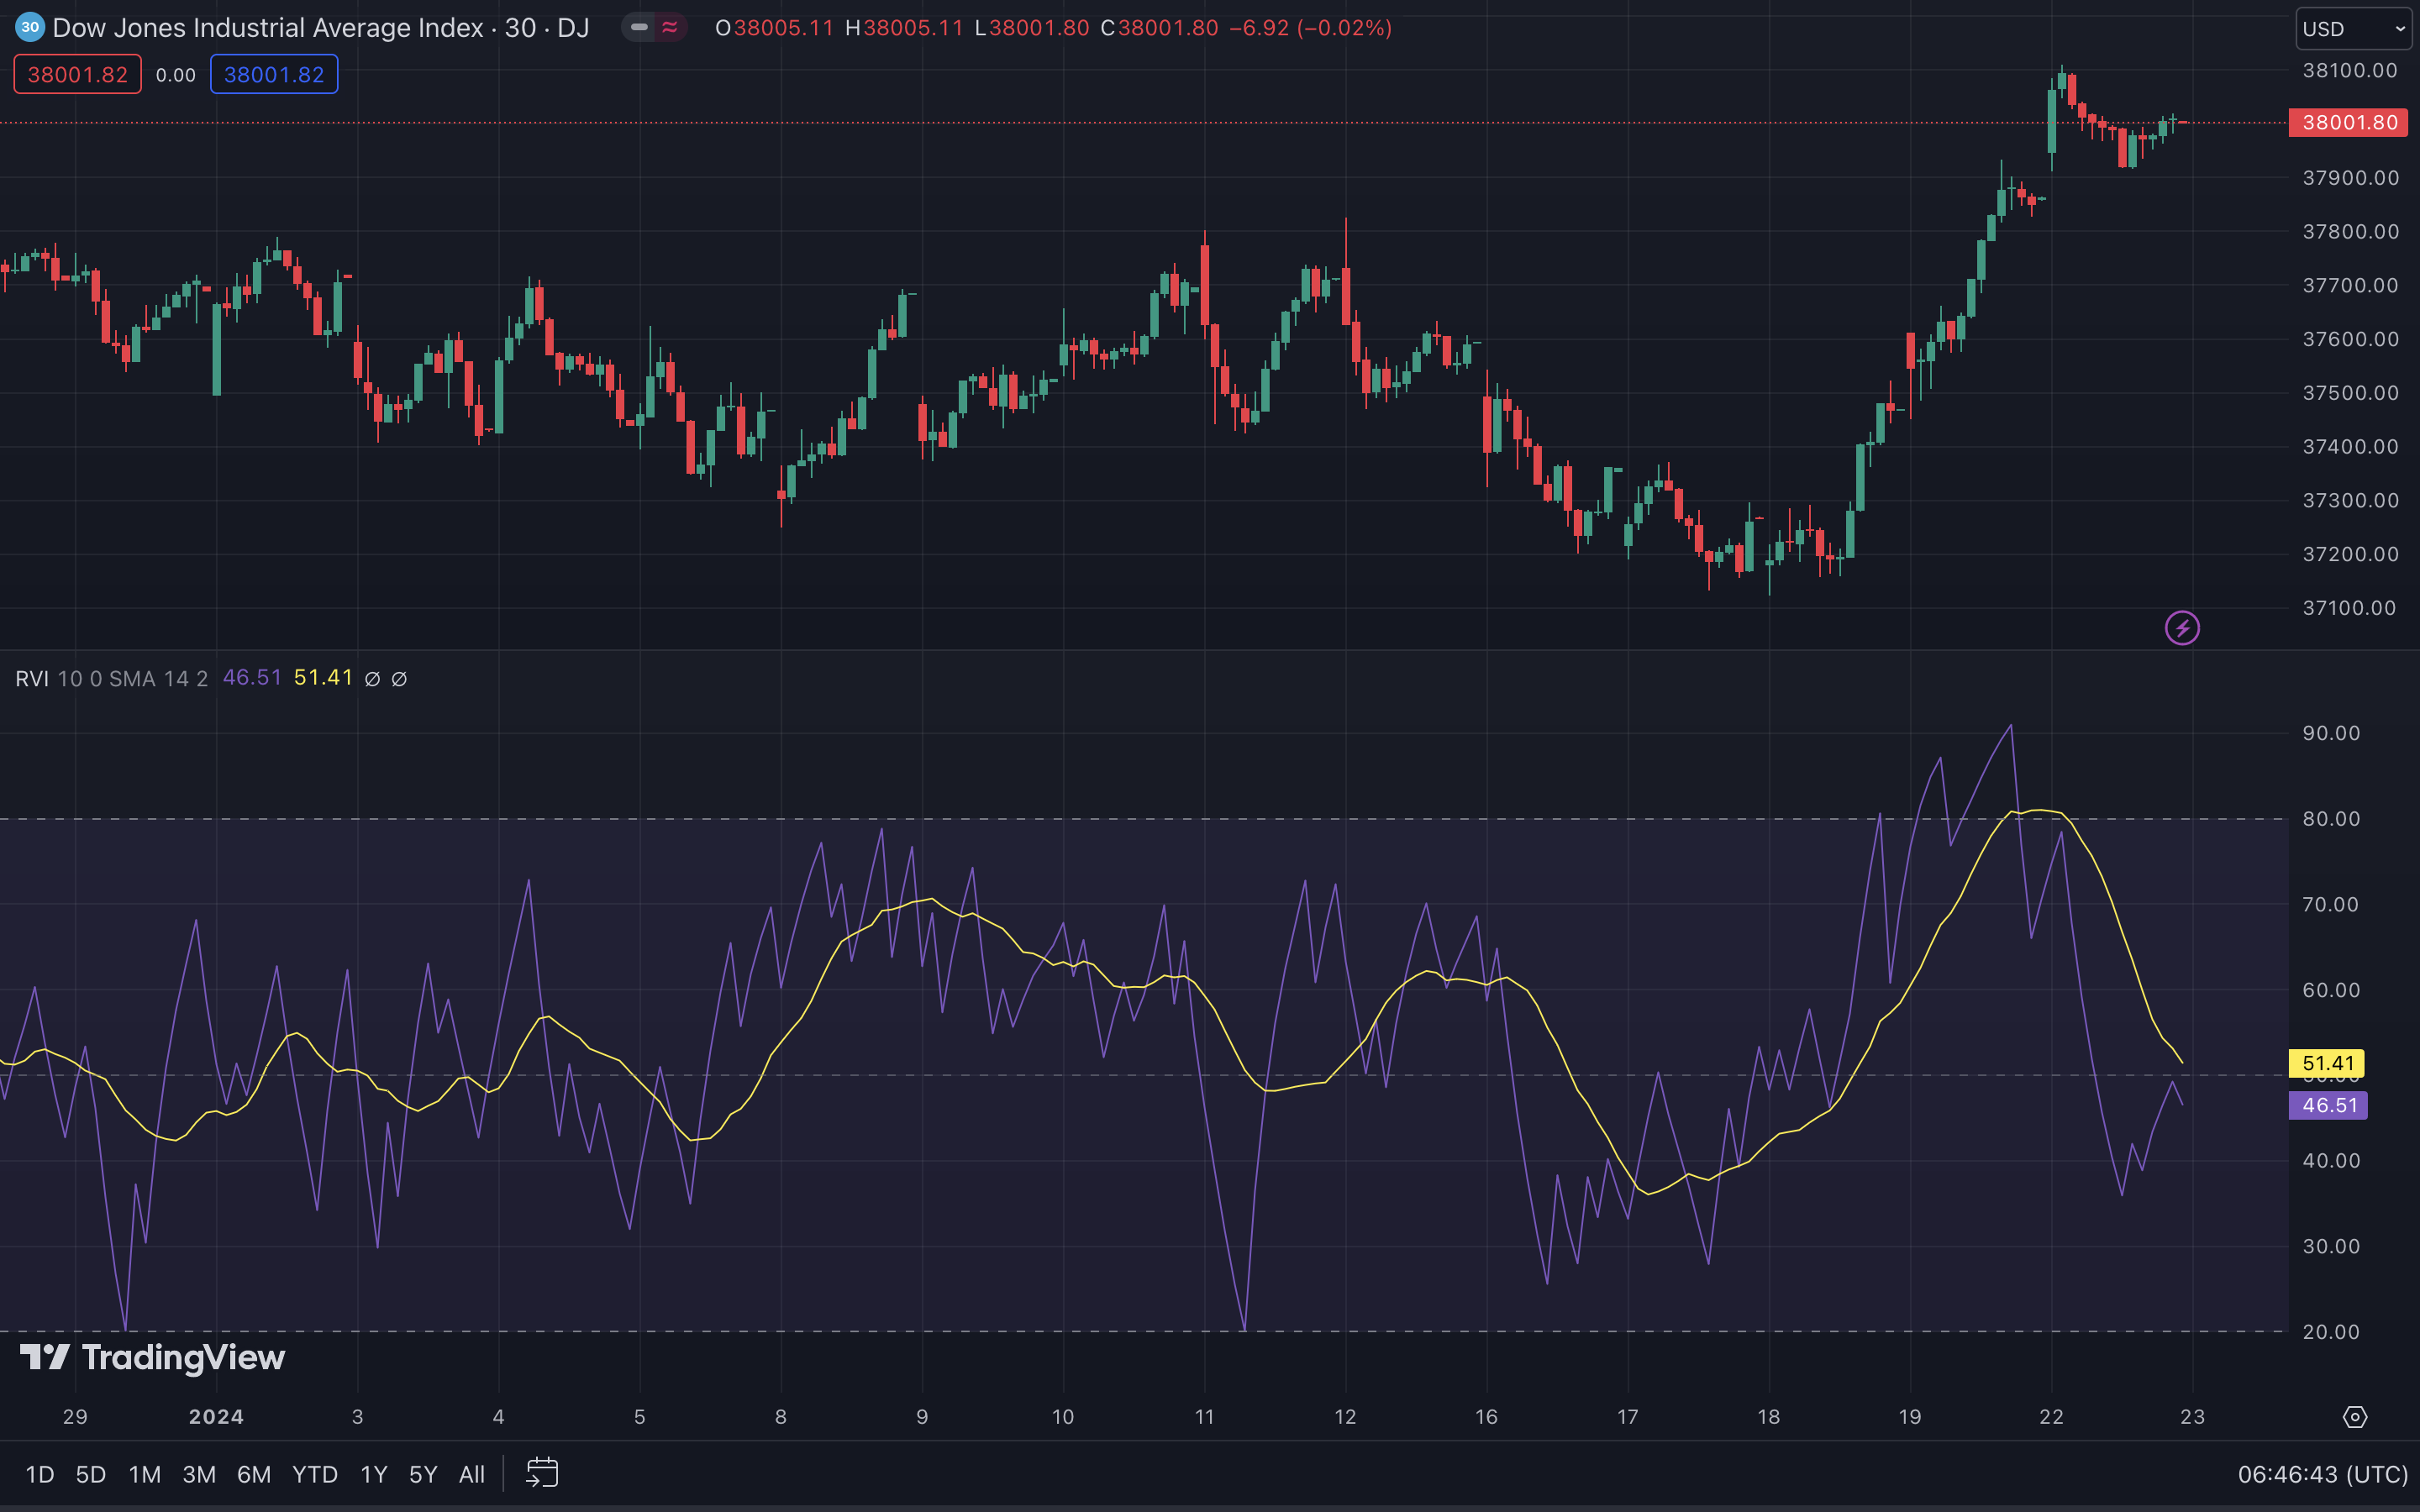Open the USD currency dropdown

pos(2354,28)
